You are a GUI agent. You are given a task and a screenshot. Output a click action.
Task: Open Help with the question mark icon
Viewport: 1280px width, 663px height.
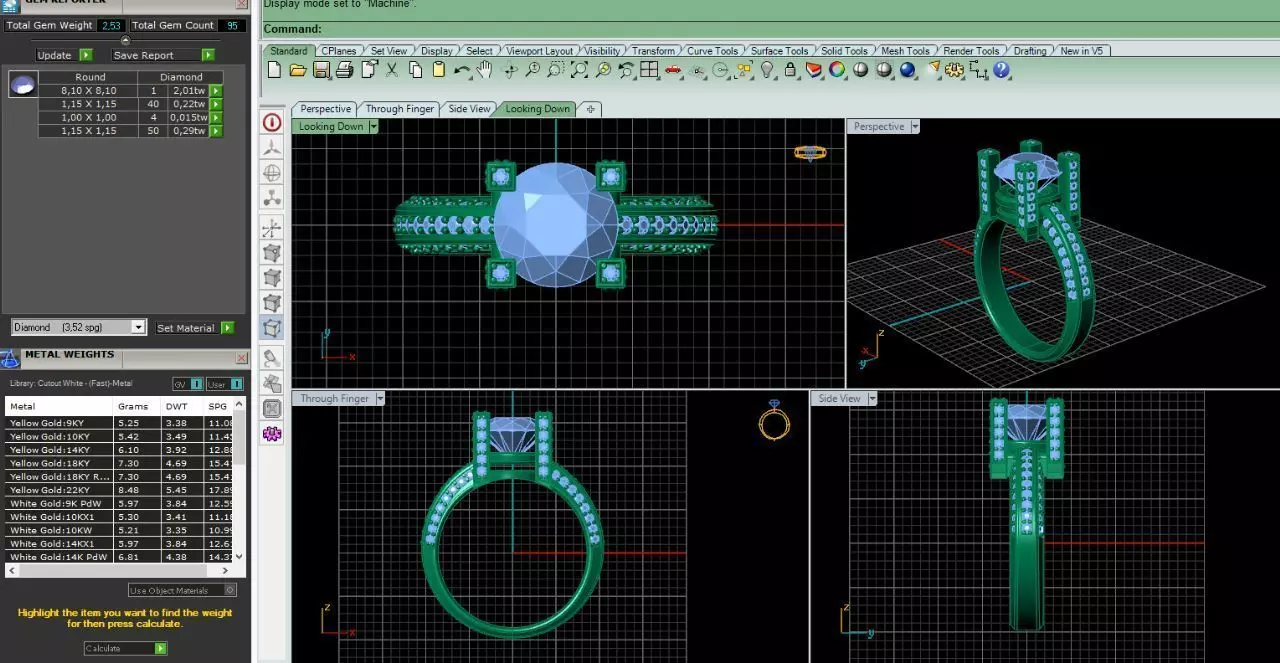(x=1001, y=70)
